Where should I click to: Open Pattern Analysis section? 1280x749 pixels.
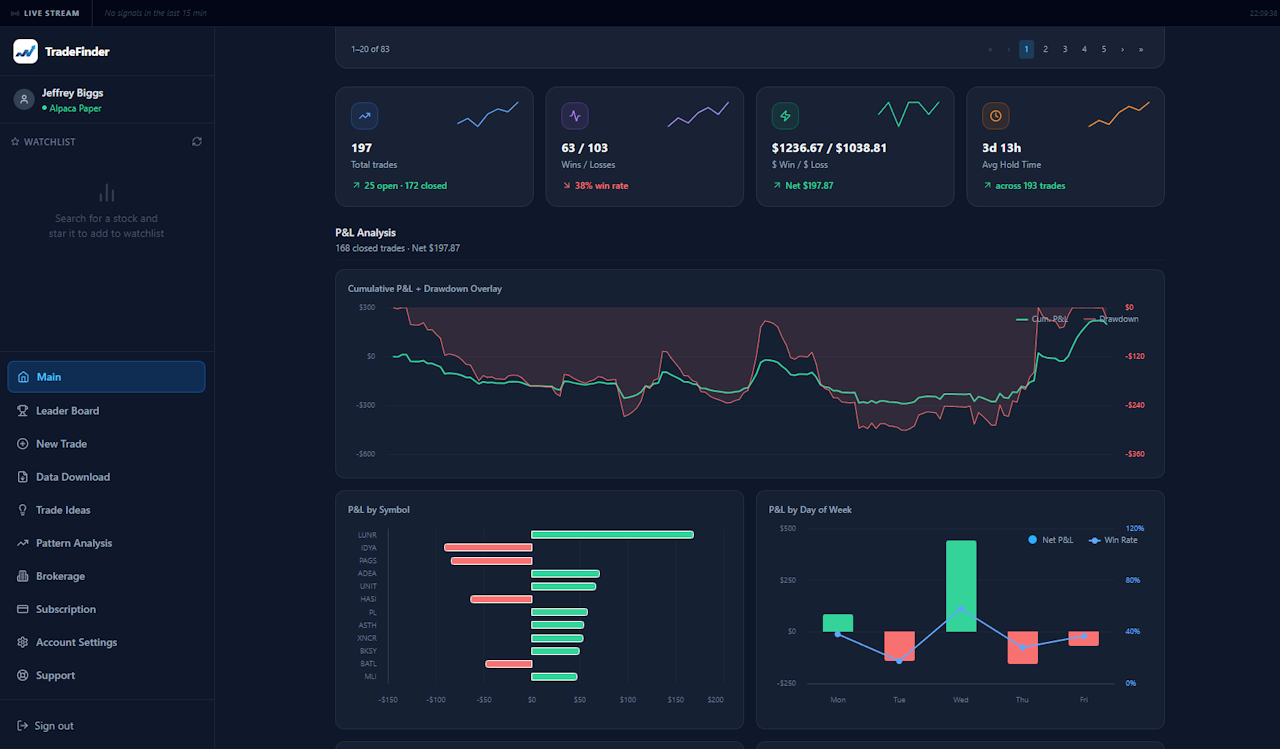point(107,543)
